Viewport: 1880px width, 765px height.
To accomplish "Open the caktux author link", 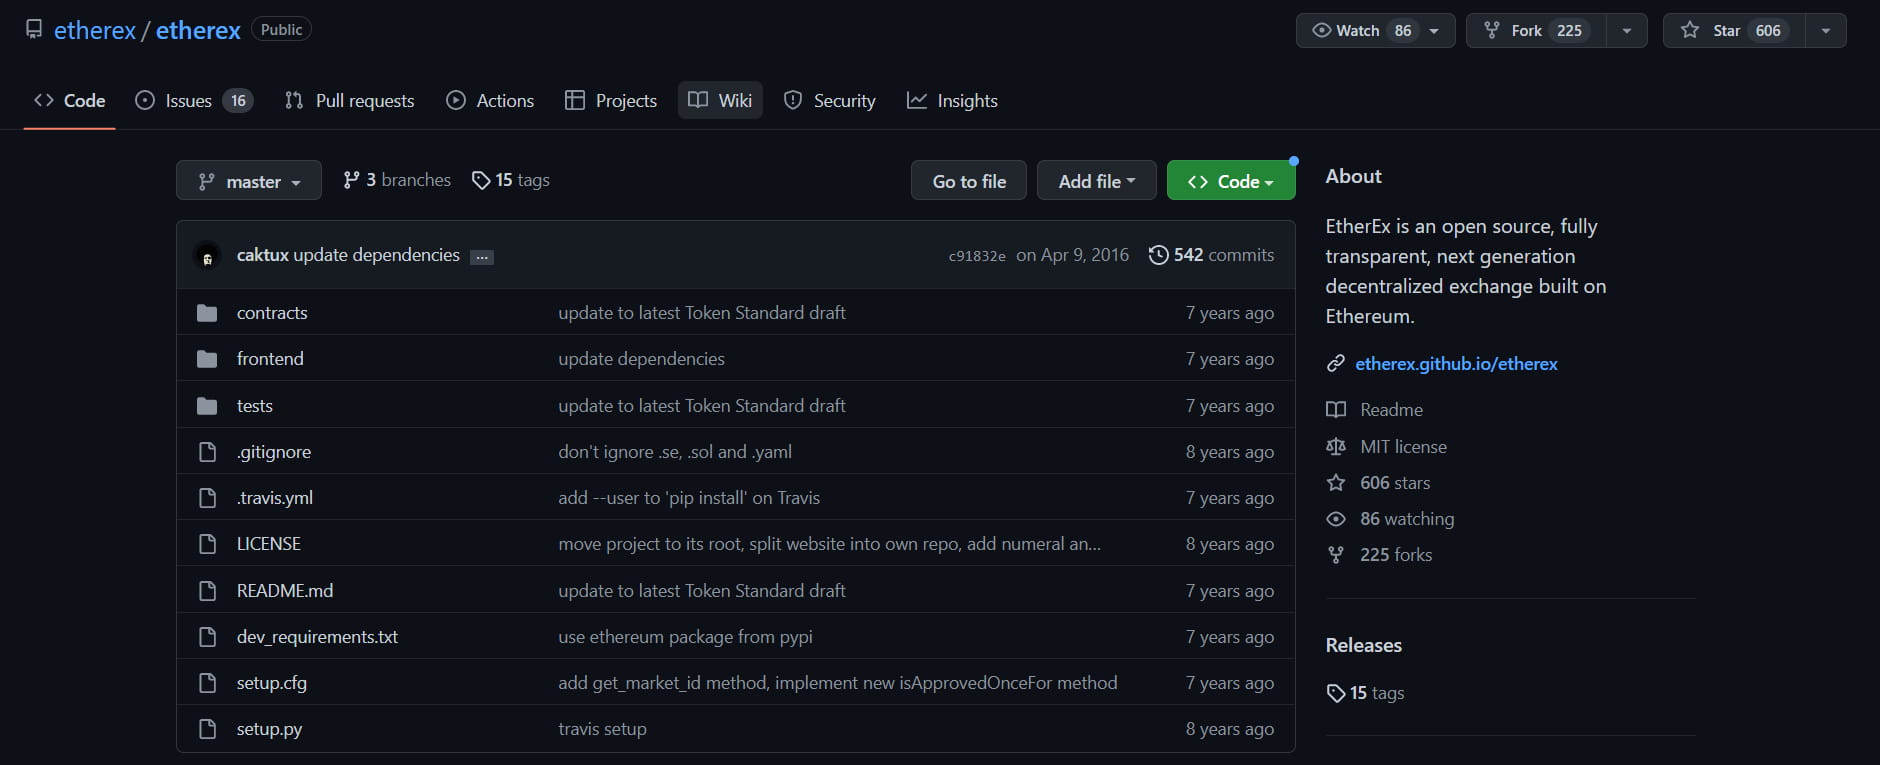I will click(x=263, y=255).
